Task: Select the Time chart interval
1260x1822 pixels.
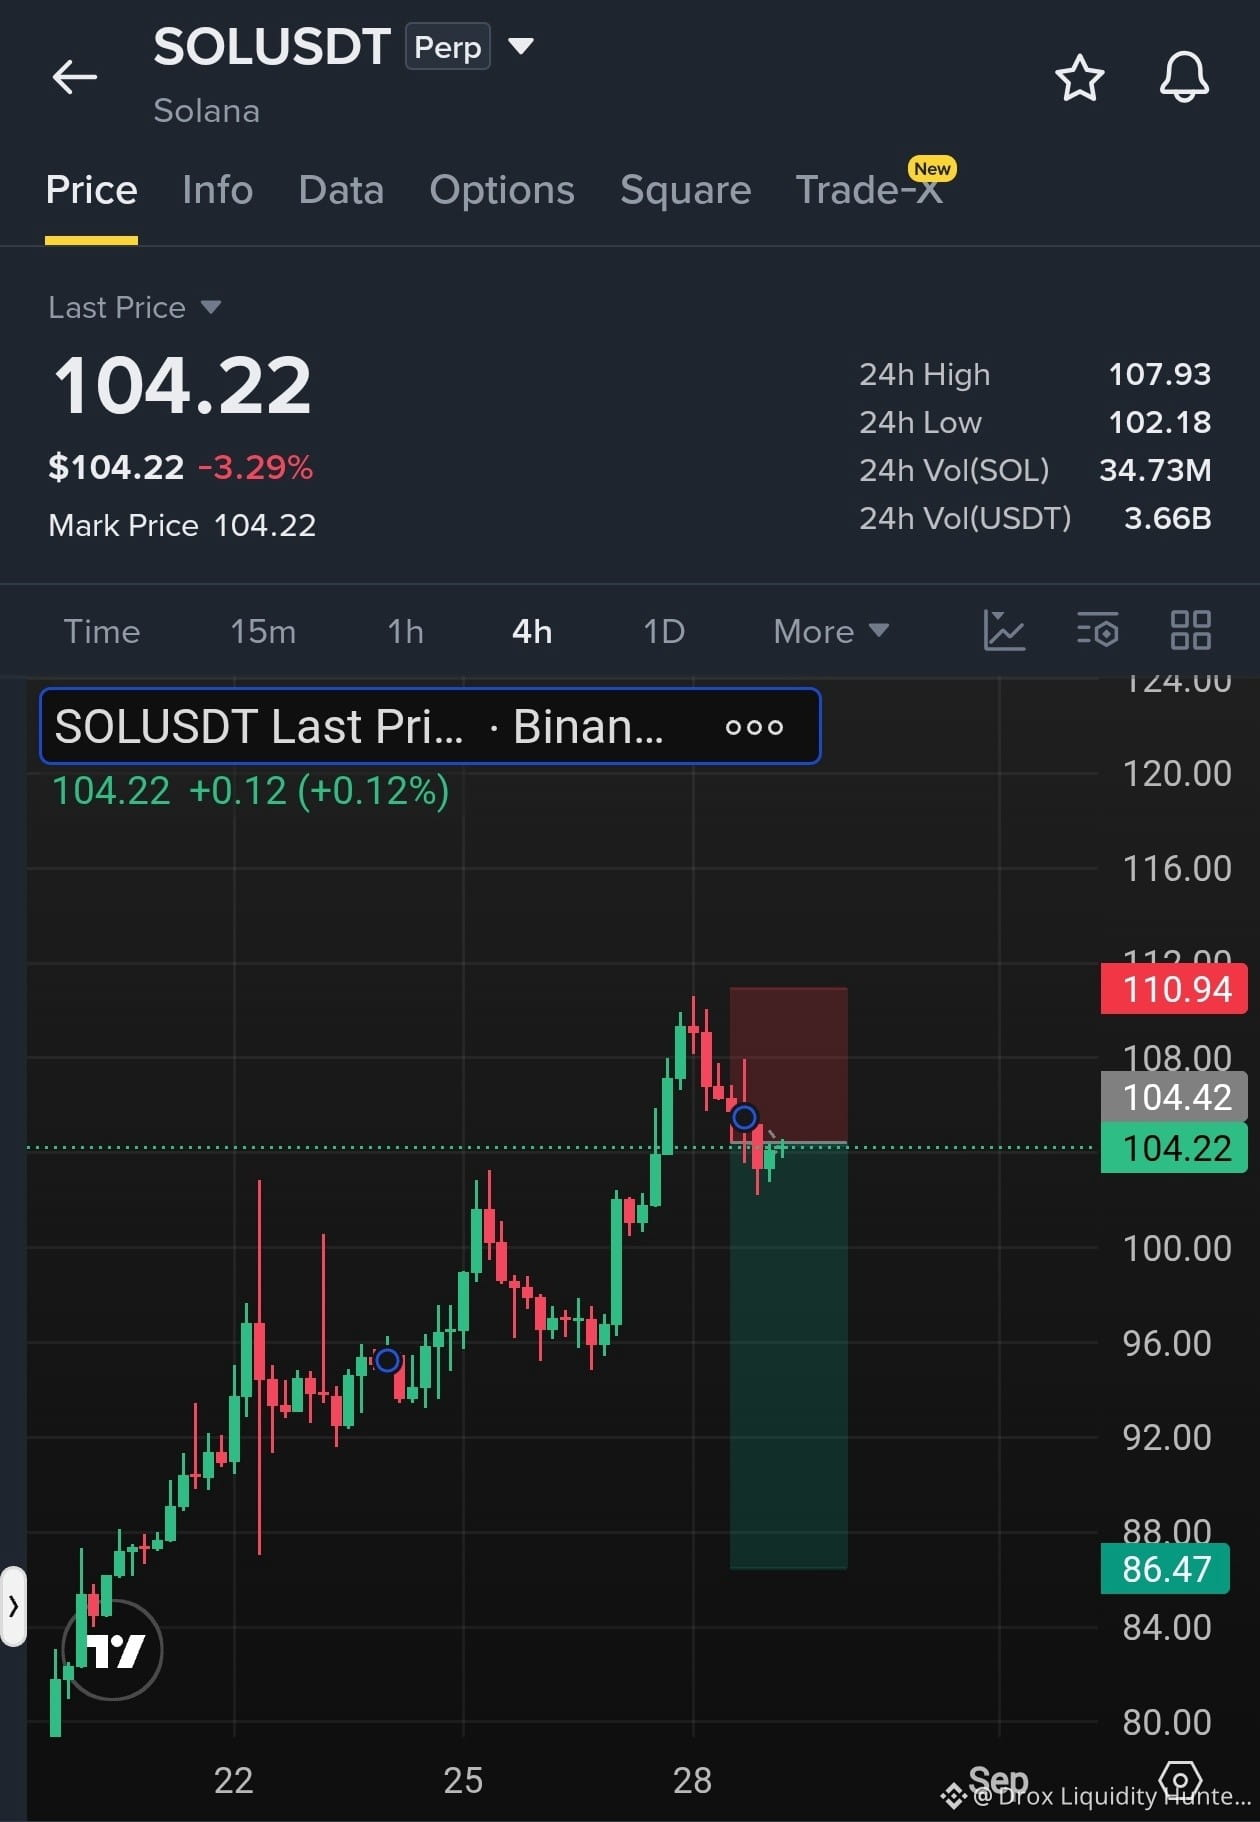Action: [x=102, y=631]
